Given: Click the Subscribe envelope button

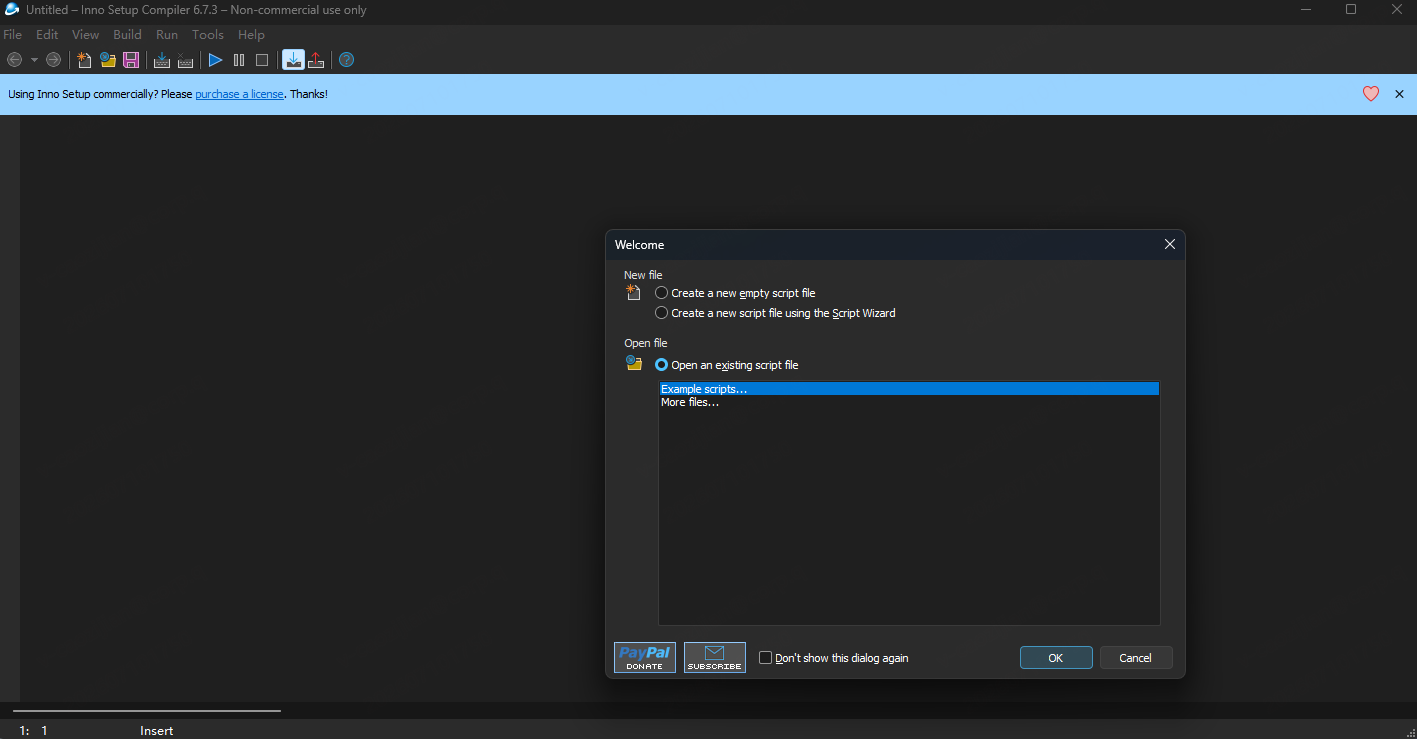Looking at the screenshot, I should pyautogui.click(x=715, y=657).
